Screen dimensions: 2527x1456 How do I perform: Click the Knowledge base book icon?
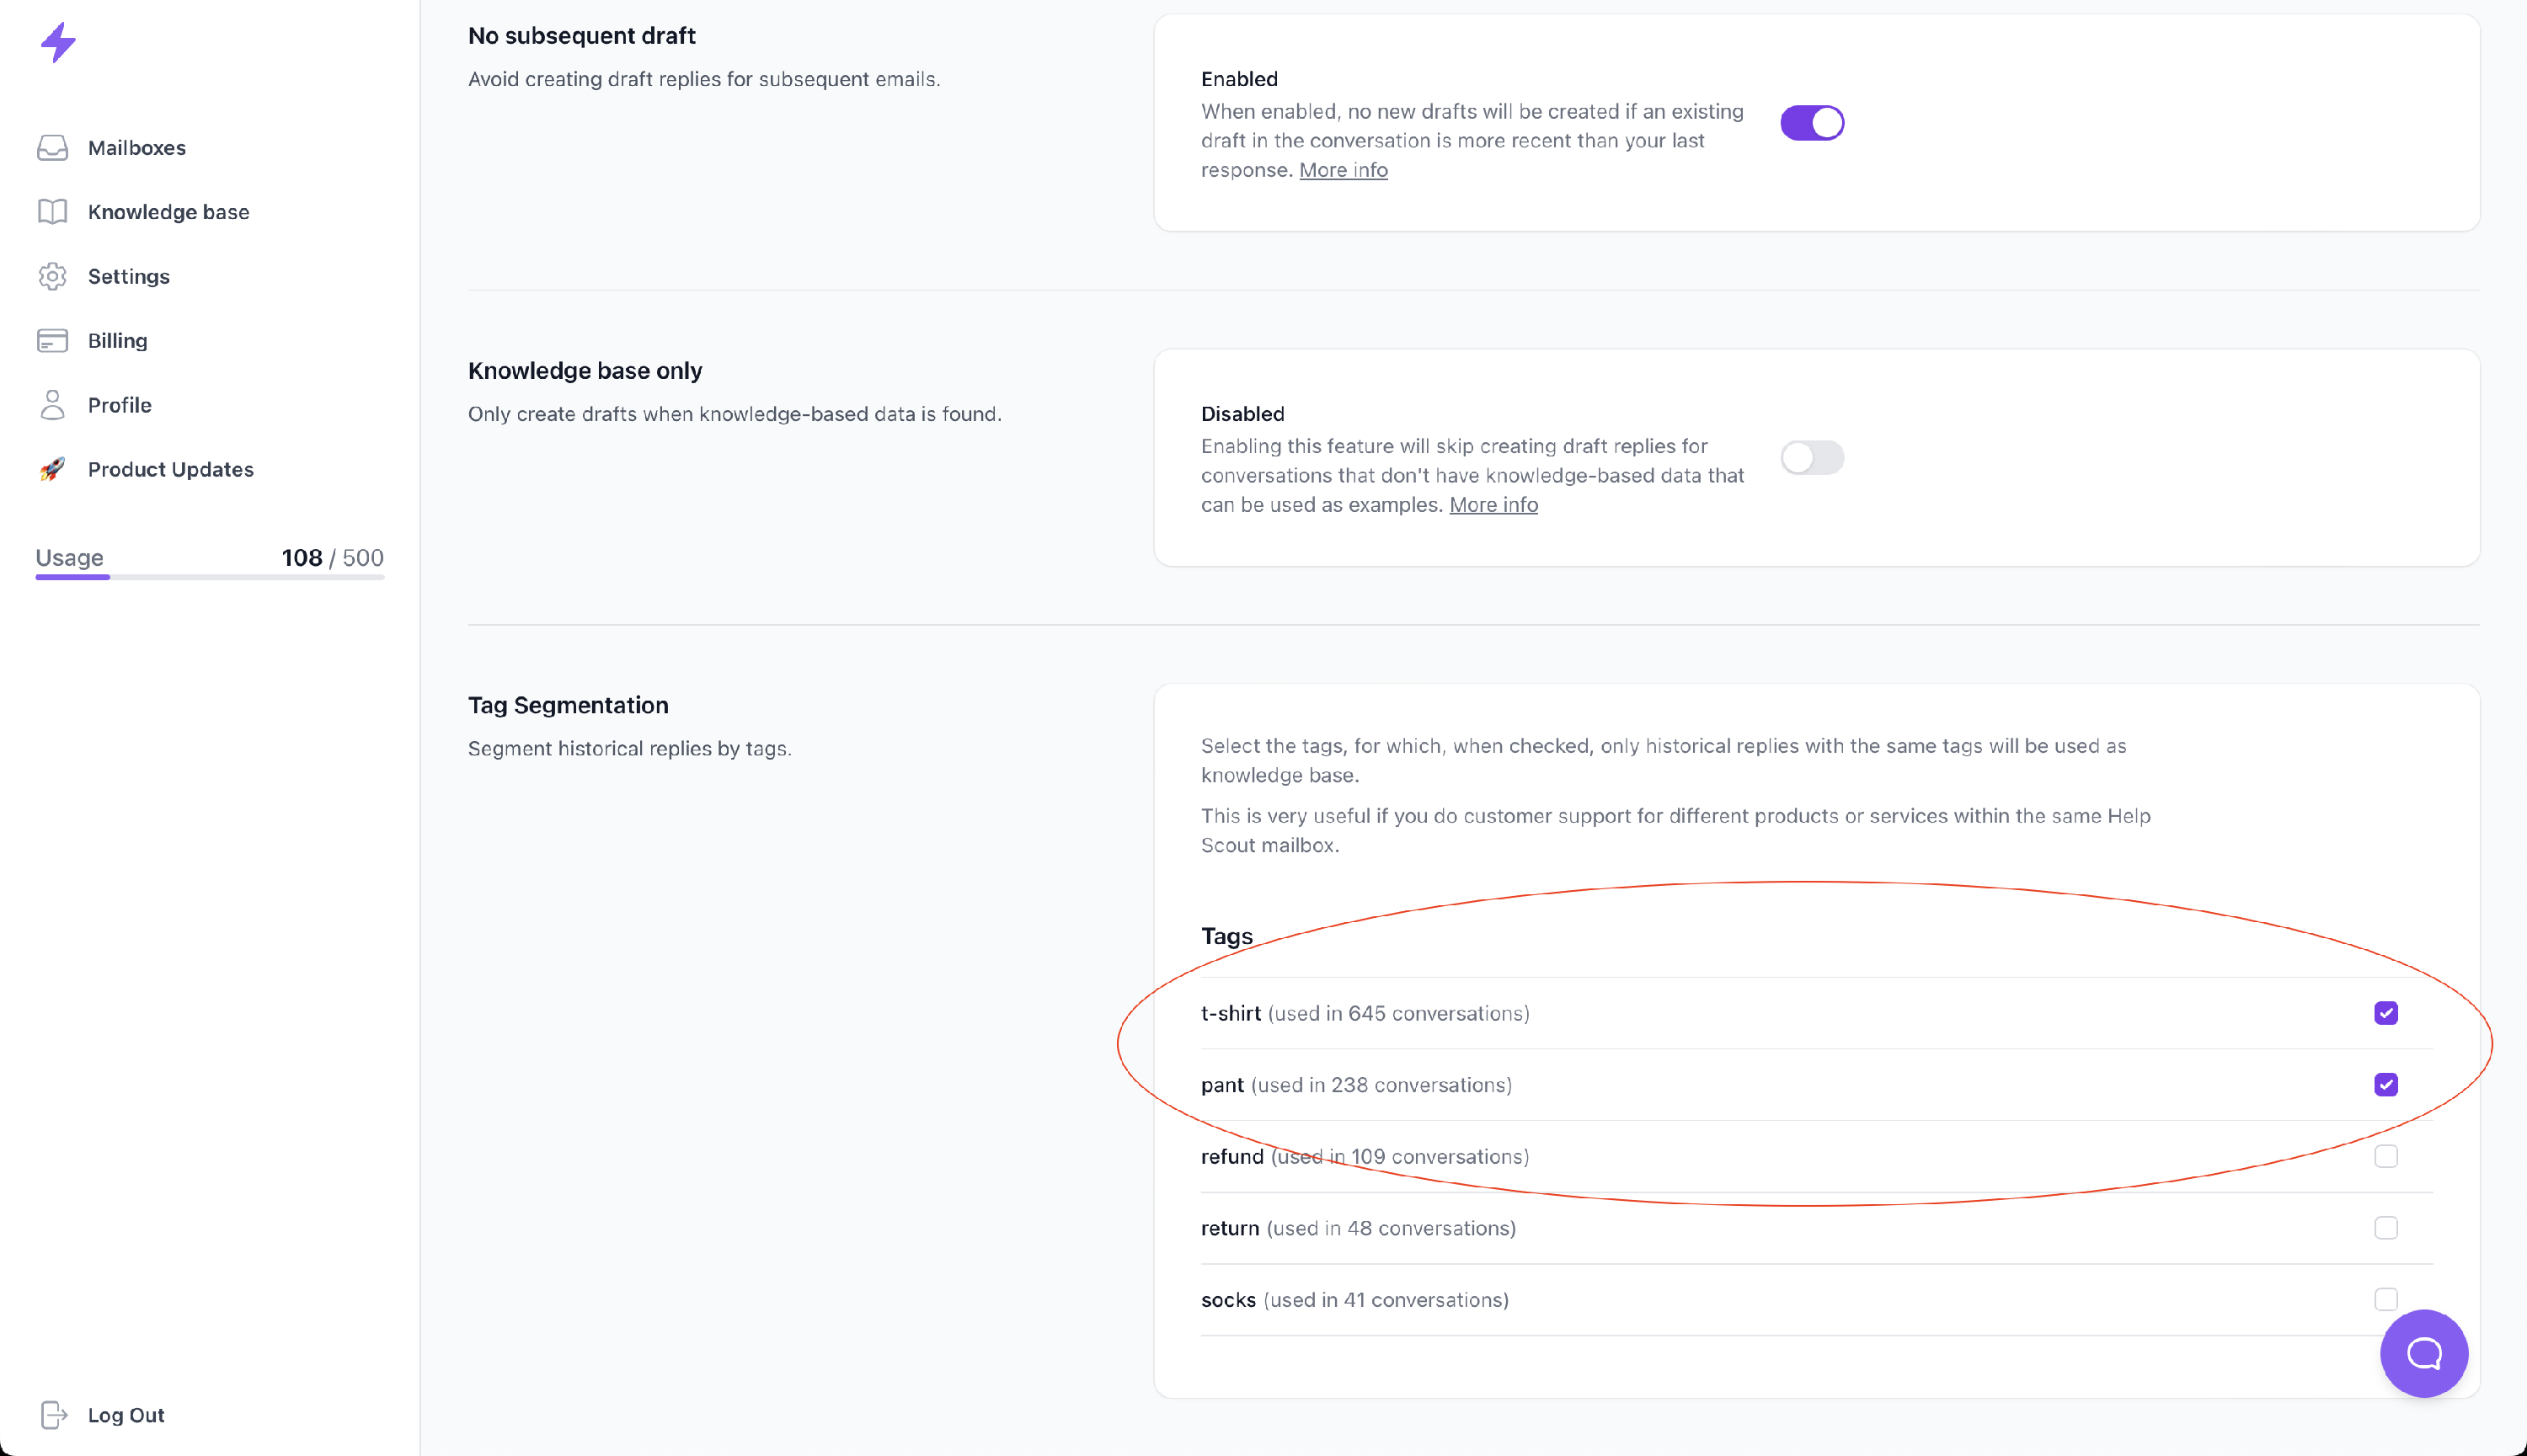coord(52,212)
